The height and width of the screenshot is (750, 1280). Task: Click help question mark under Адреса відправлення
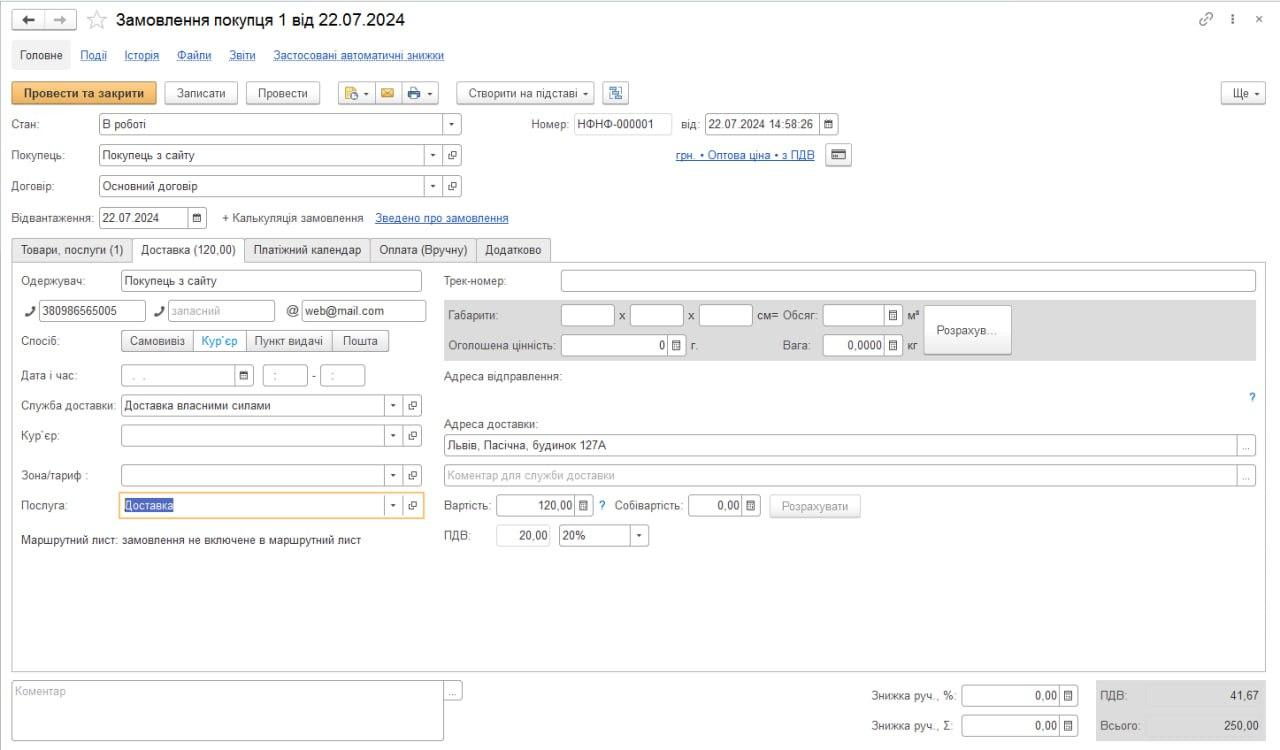(1251, 397)
